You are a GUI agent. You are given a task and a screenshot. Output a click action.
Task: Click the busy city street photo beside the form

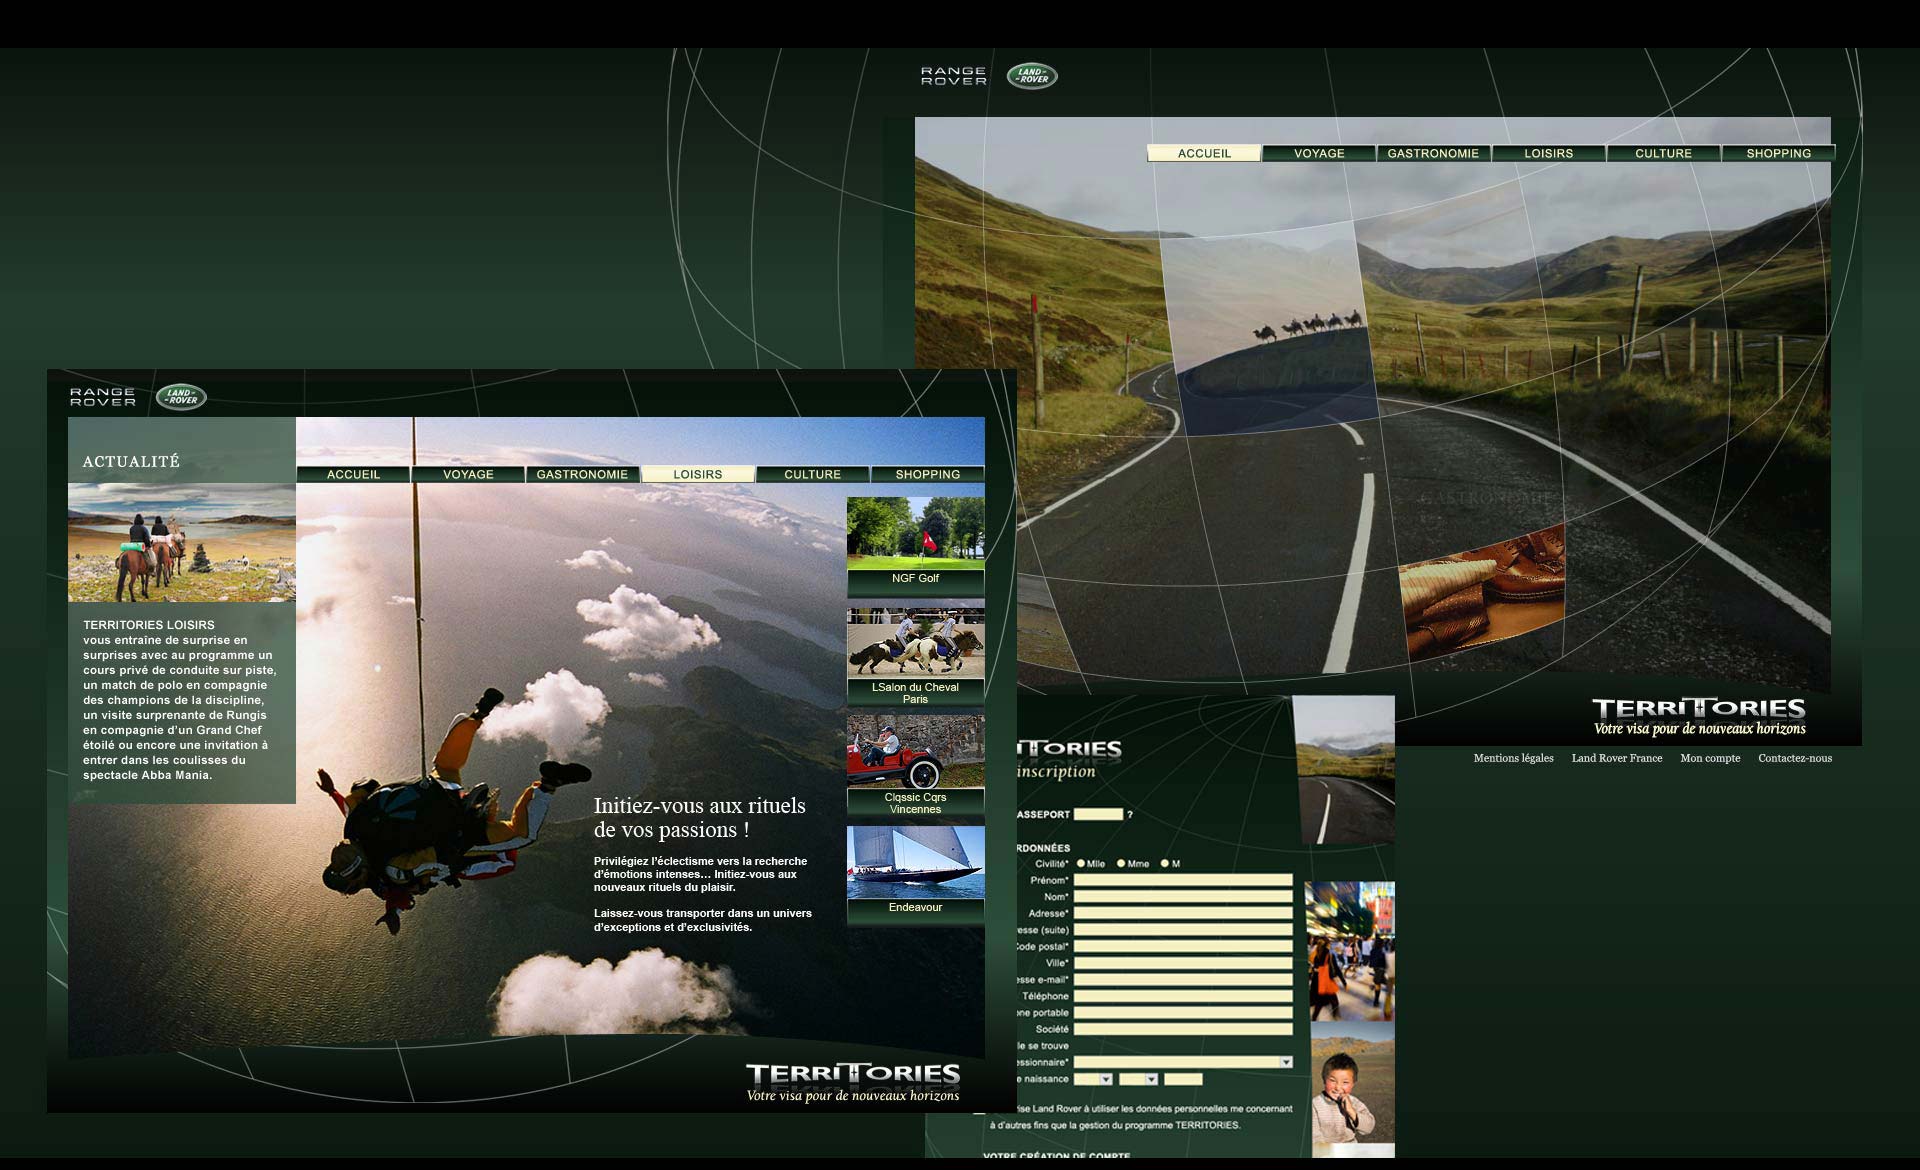(x=1350, y=951)
